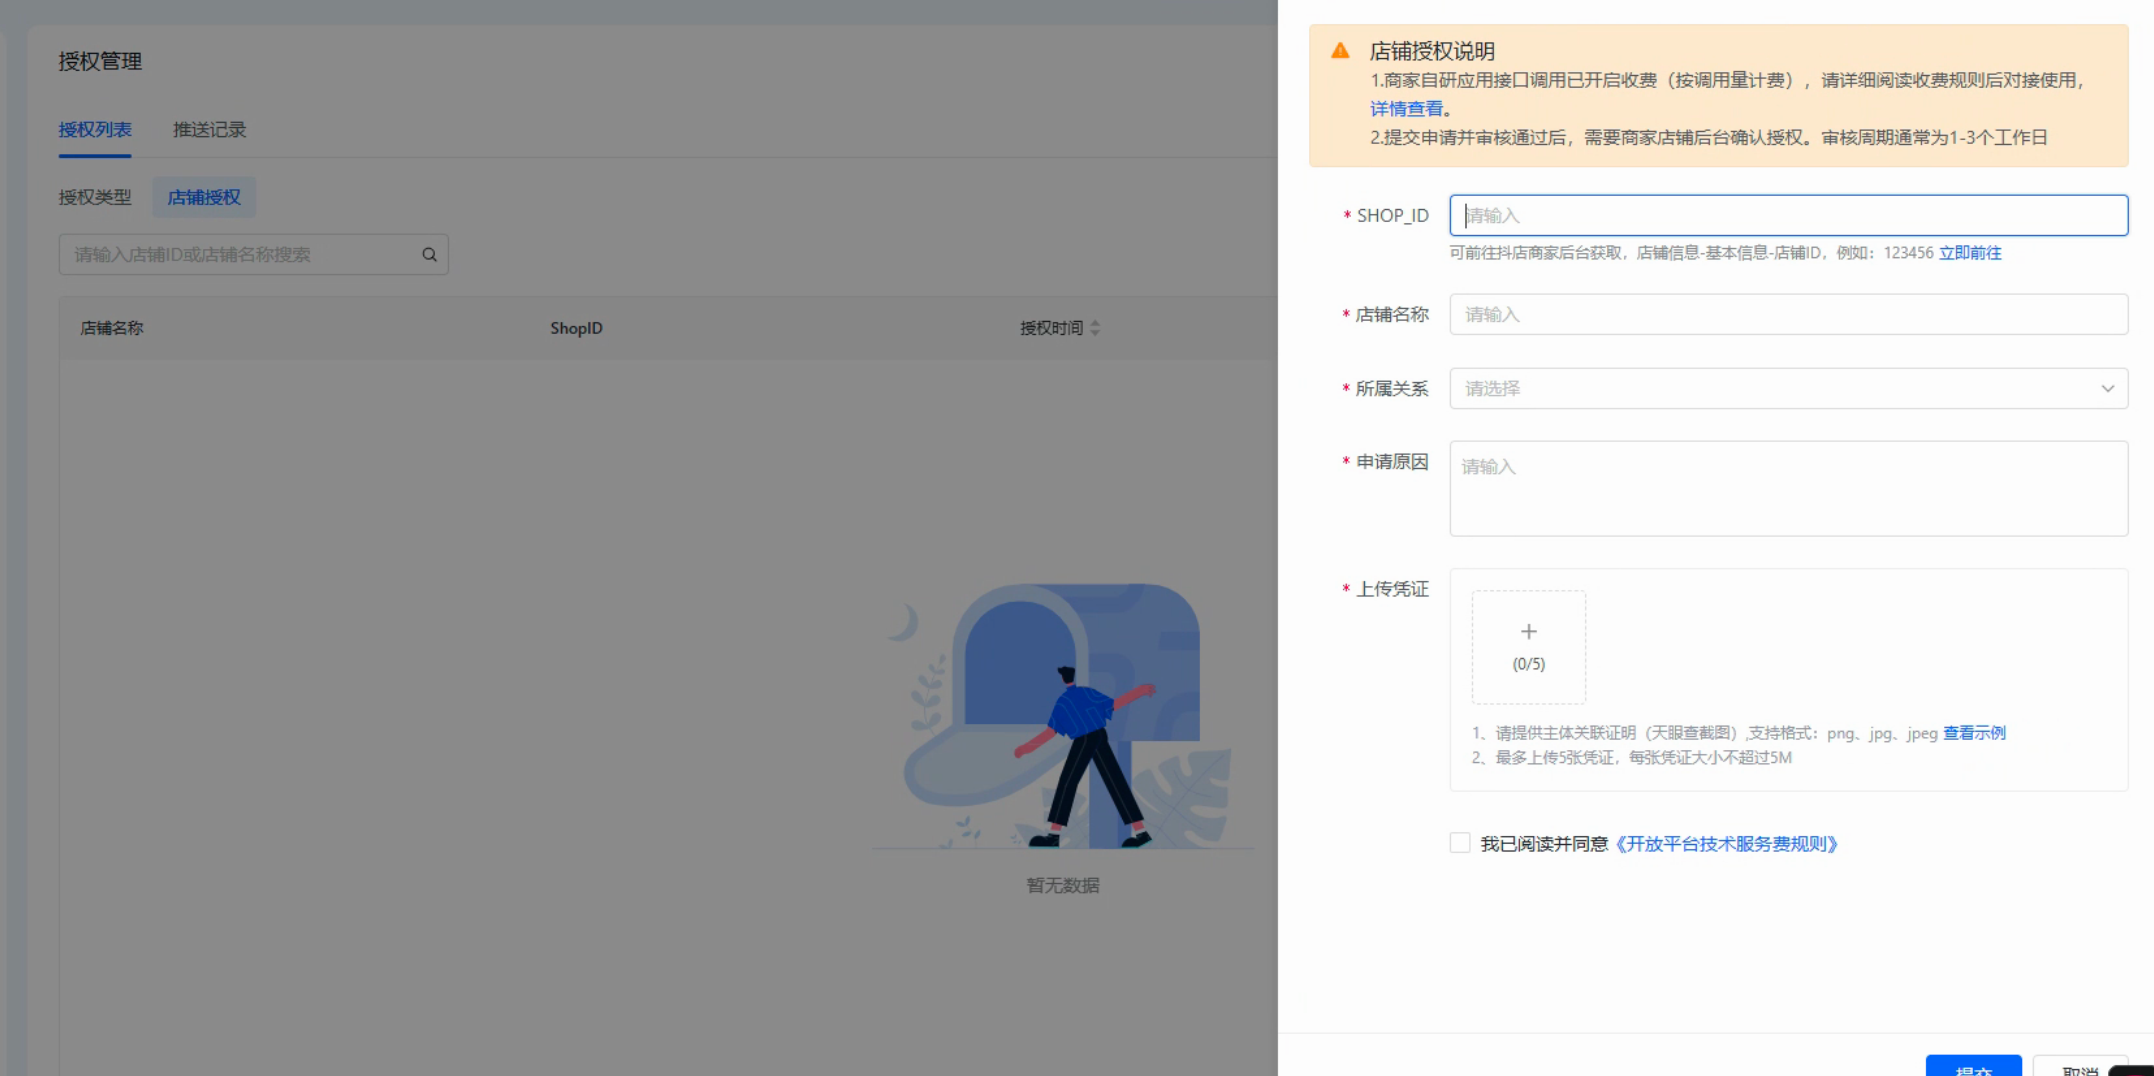This screenshot has height=1076, width=2154.
Task: Expand the 所属关系 dropdown arrow
Action: (x=2107, y=389)
